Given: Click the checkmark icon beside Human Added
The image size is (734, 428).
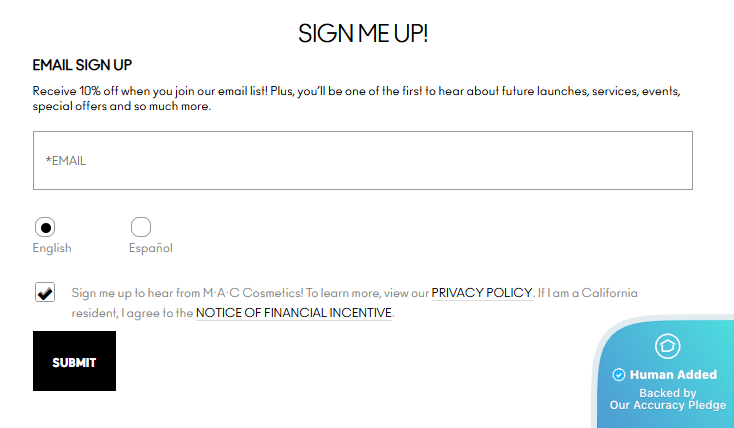Looking at the screenshot, I should coord(618,375).
